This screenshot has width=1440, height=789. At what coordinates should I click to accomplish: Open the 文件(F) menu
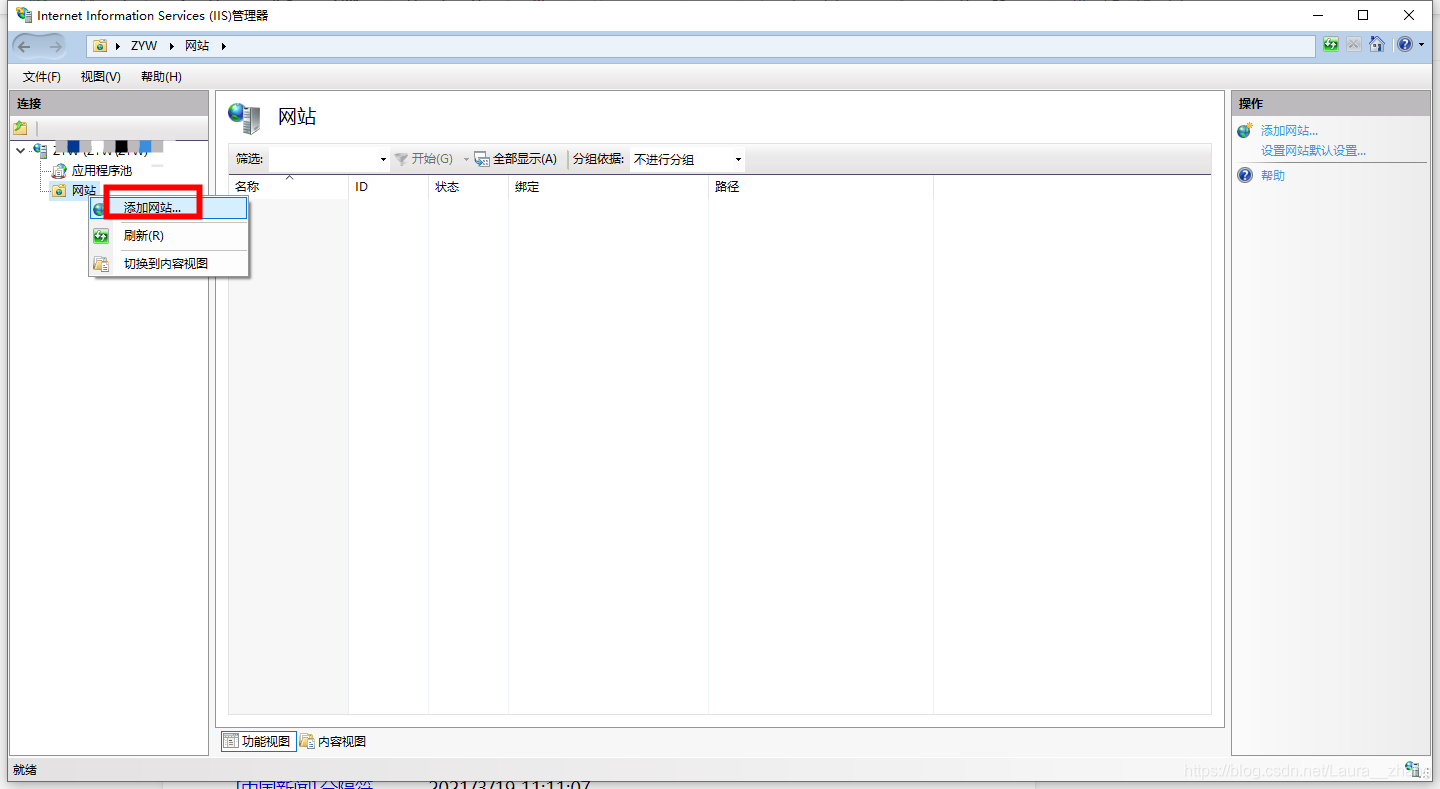click(x=42, y=77)
